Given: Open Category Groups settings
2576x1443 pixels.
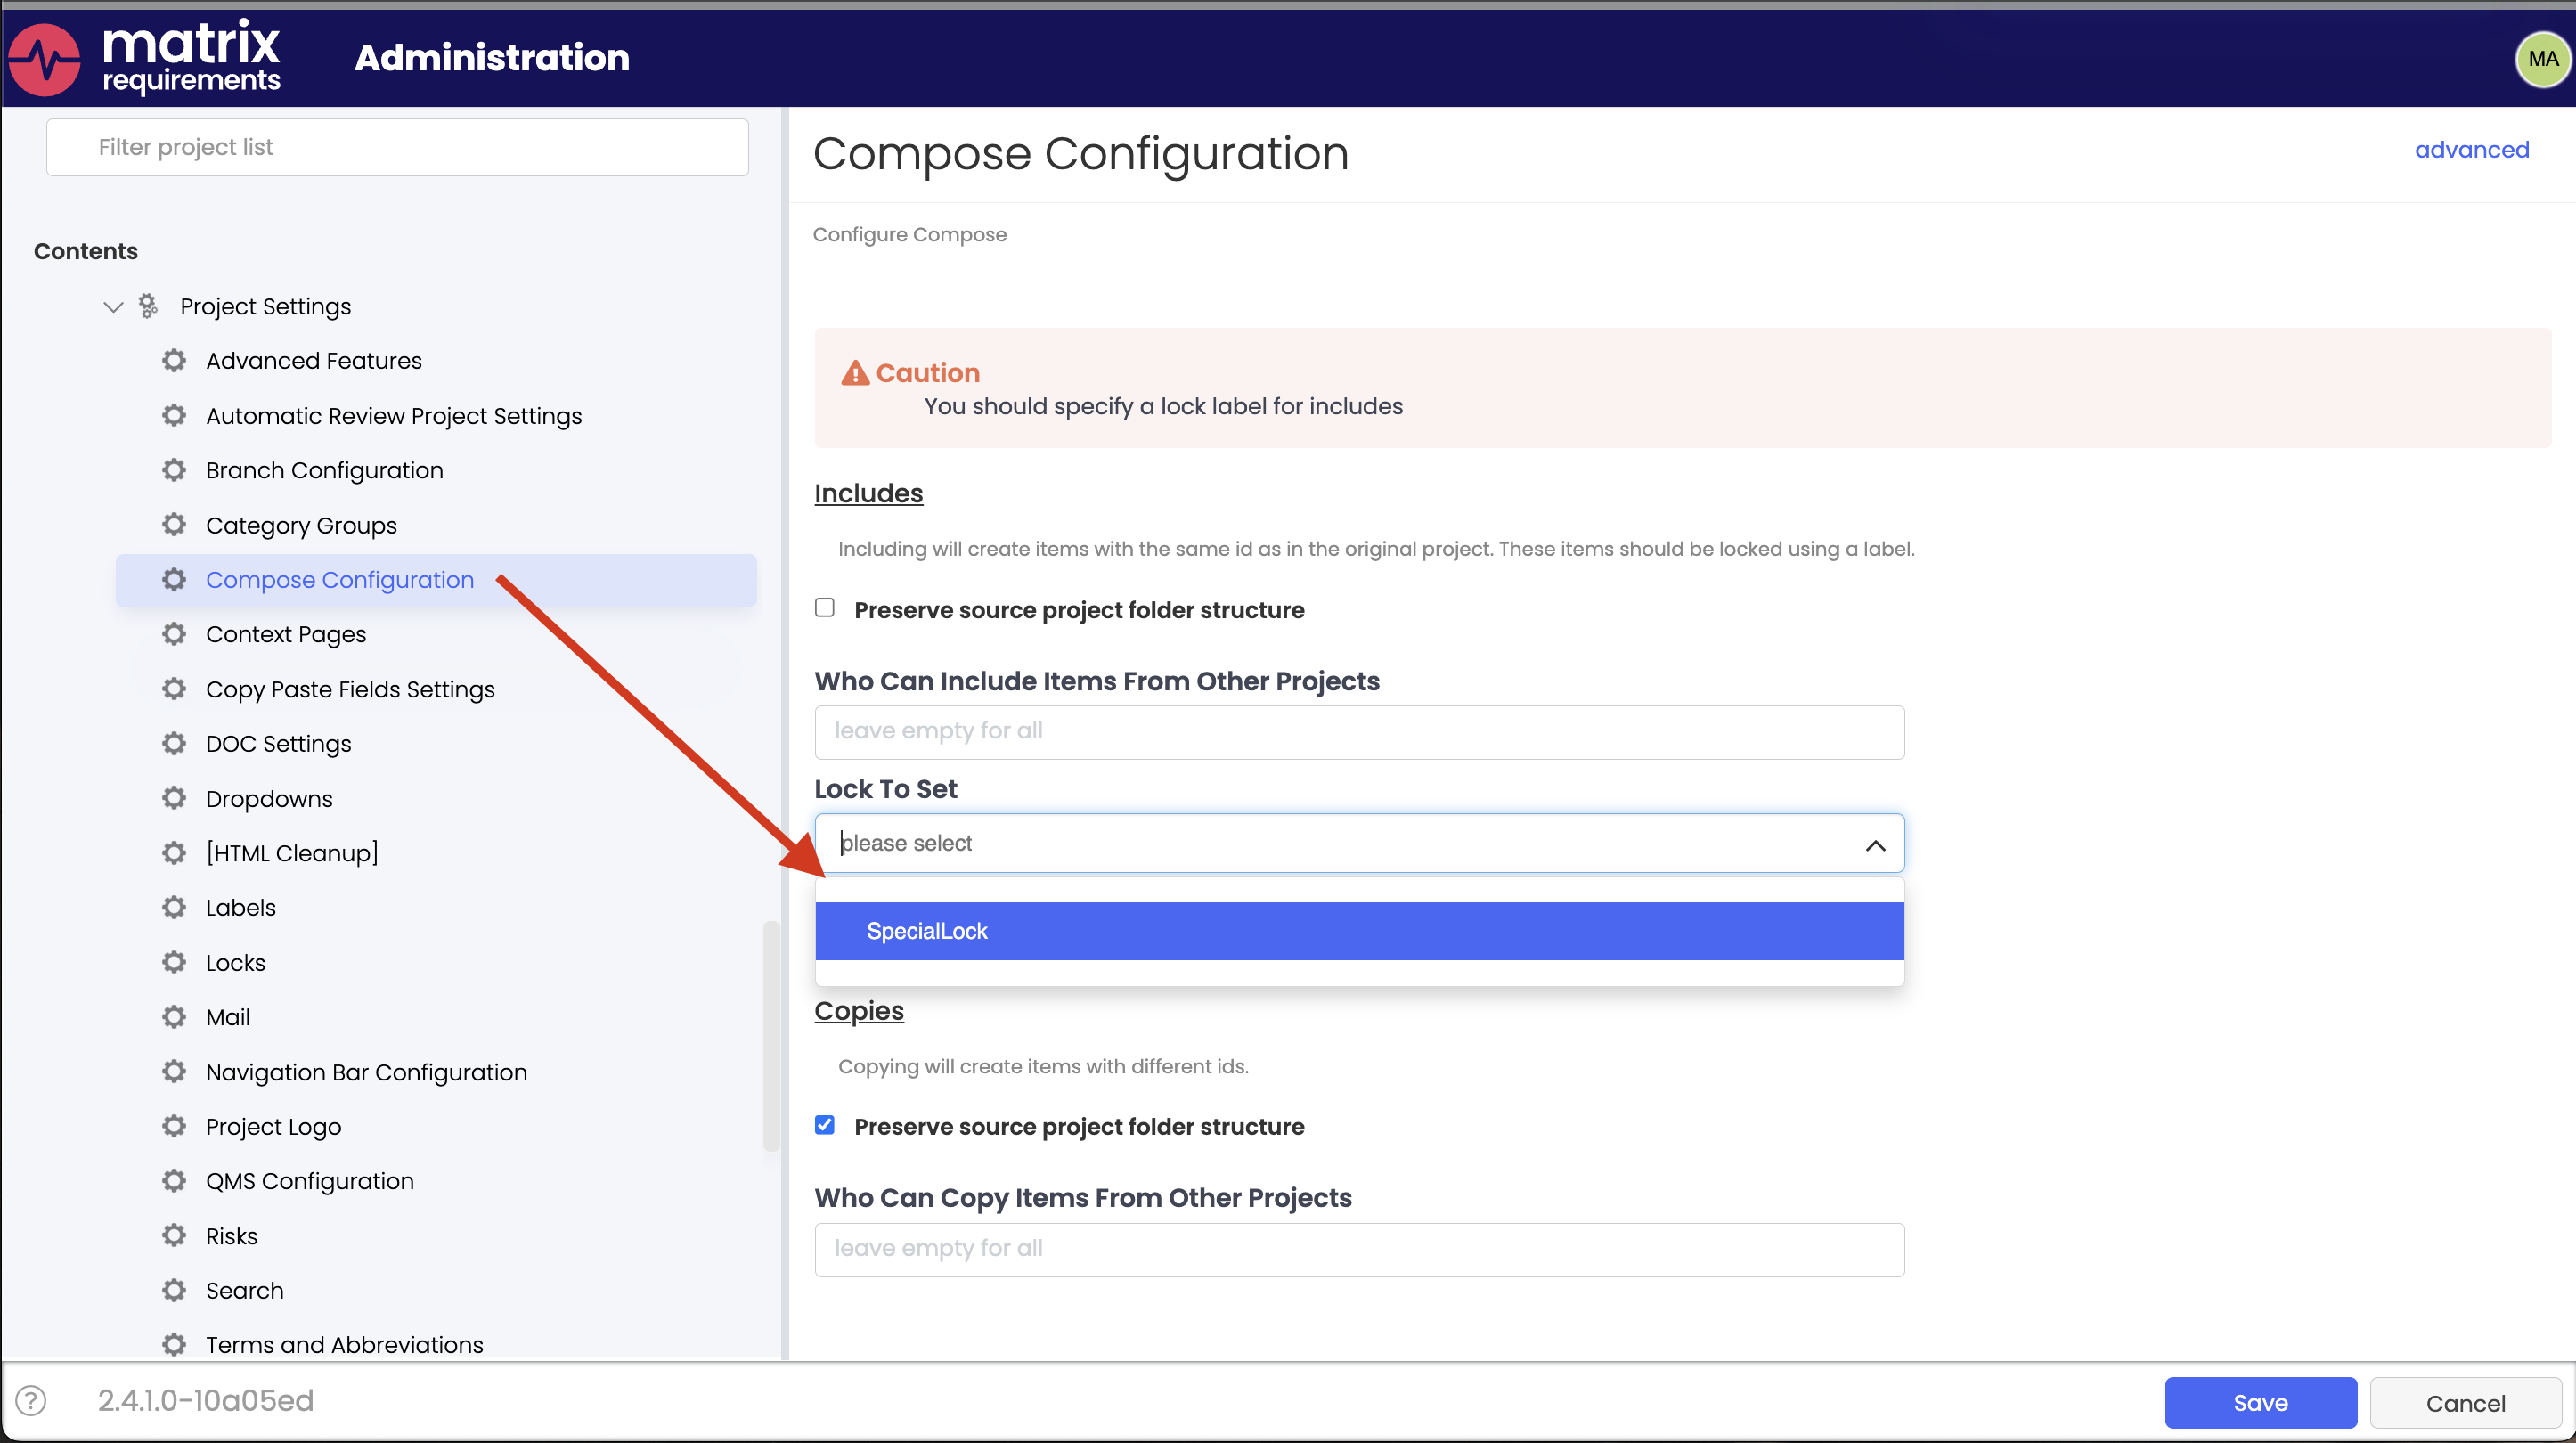Looking at the screenshot, I should tap(301, 525).
